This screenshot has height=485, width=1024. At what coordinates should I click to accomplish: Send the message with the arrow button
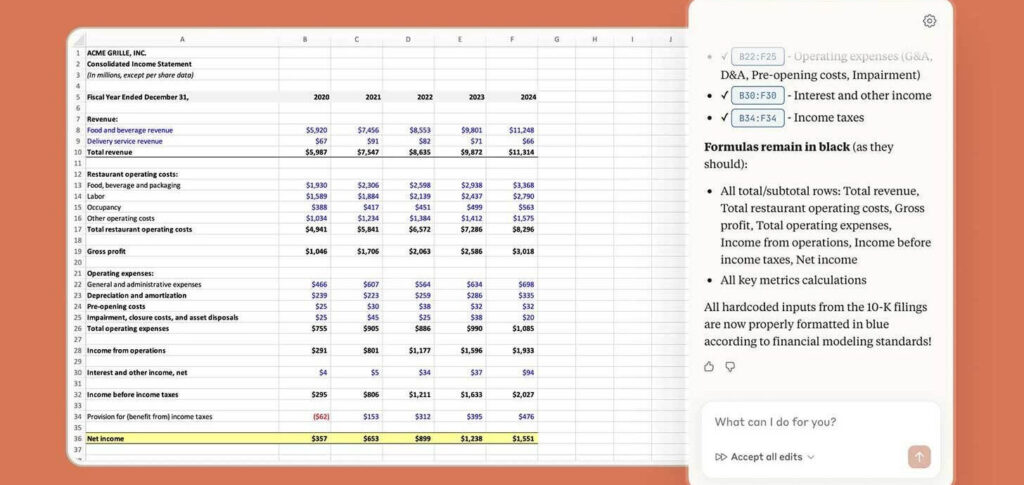pyautogui.click(x=919, y=457)
